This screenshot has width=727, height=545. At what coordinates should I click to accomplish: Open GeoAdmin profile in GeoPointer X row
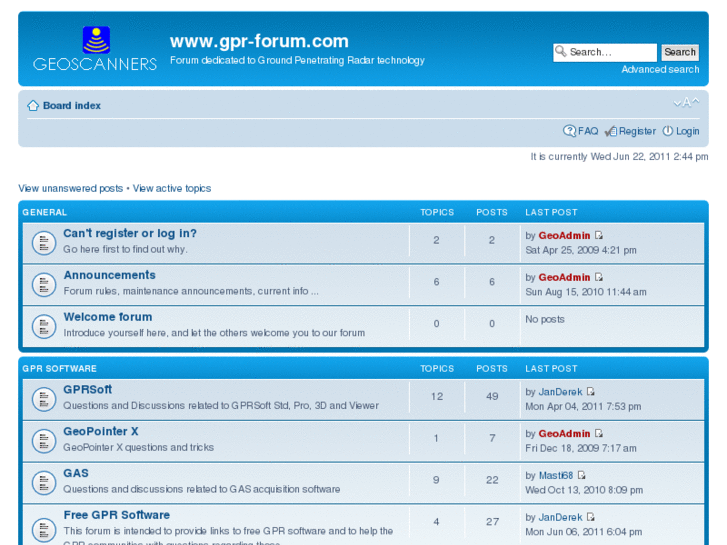(x=564, y=434)
